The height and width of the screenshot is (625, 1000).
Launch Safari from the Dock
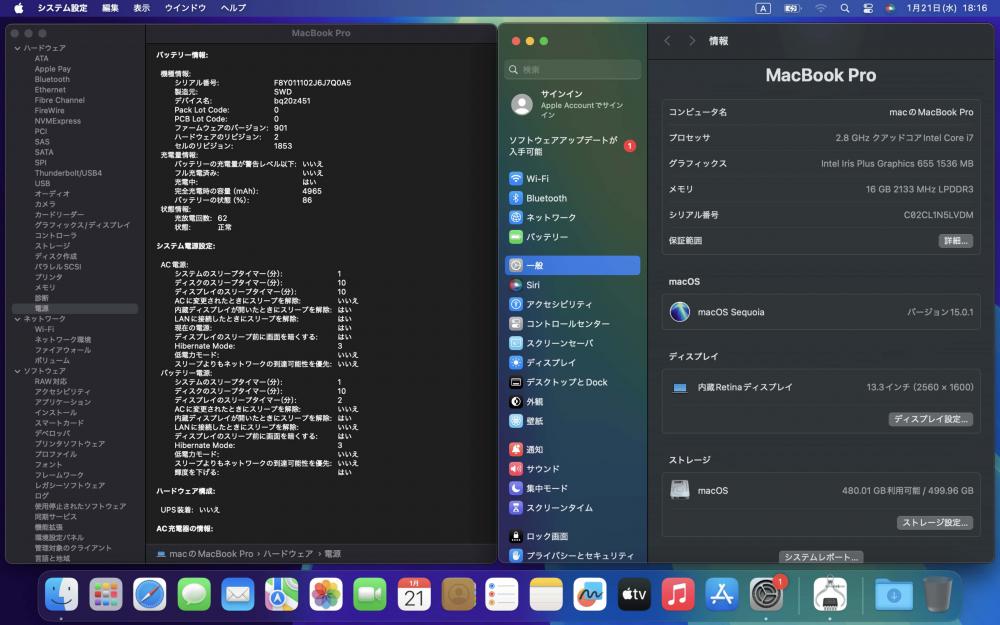click(149, 594)
